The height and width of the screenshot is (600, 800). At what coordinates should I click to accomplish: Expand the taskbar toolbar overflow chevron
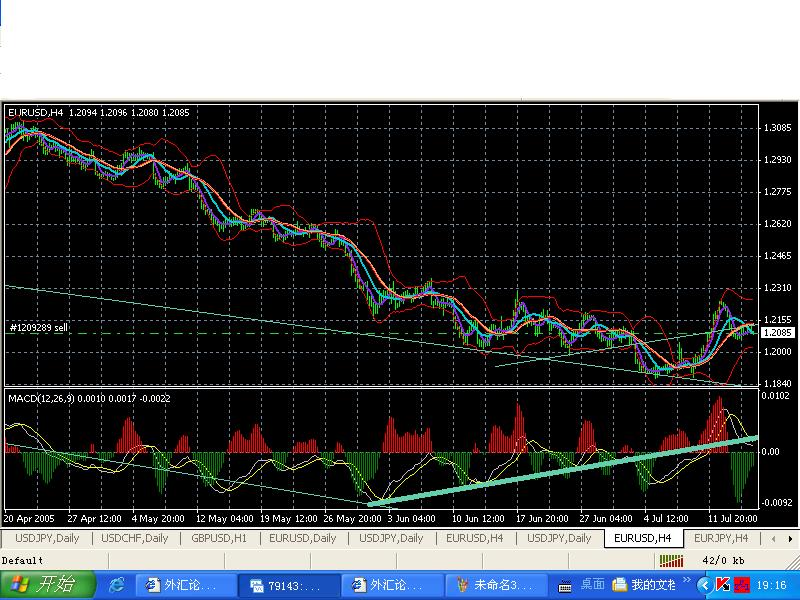tap(686, 580)
